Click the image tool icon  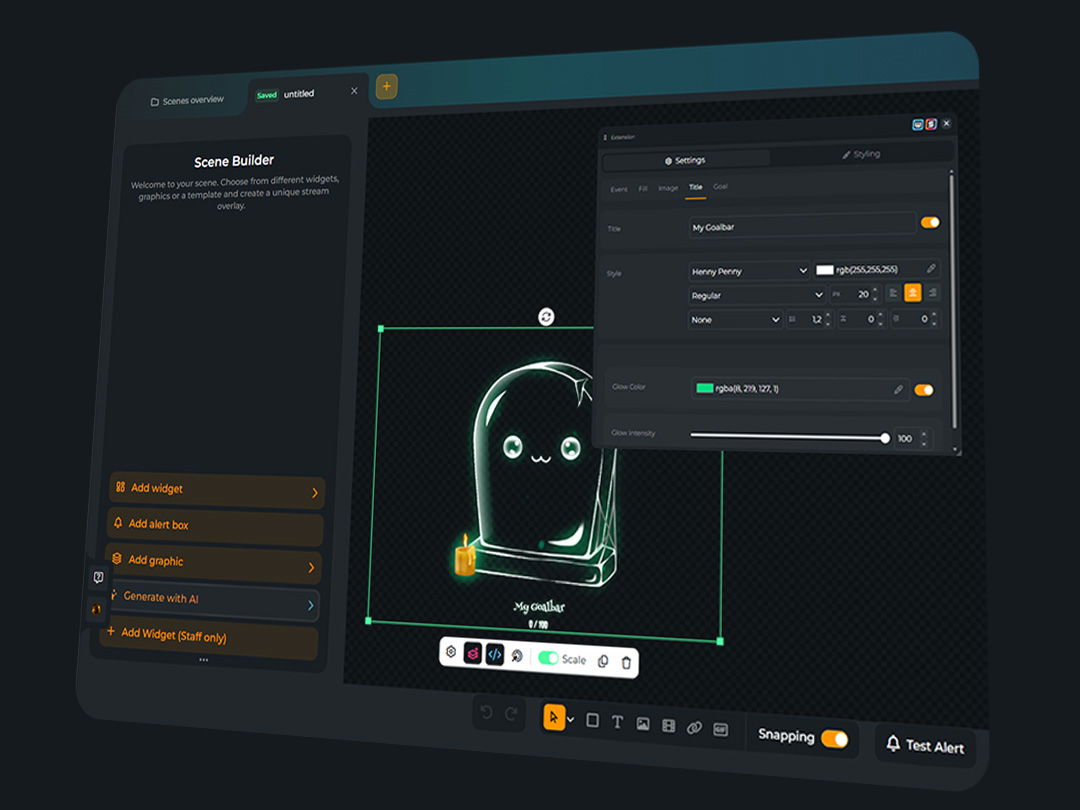pos(643,724)
